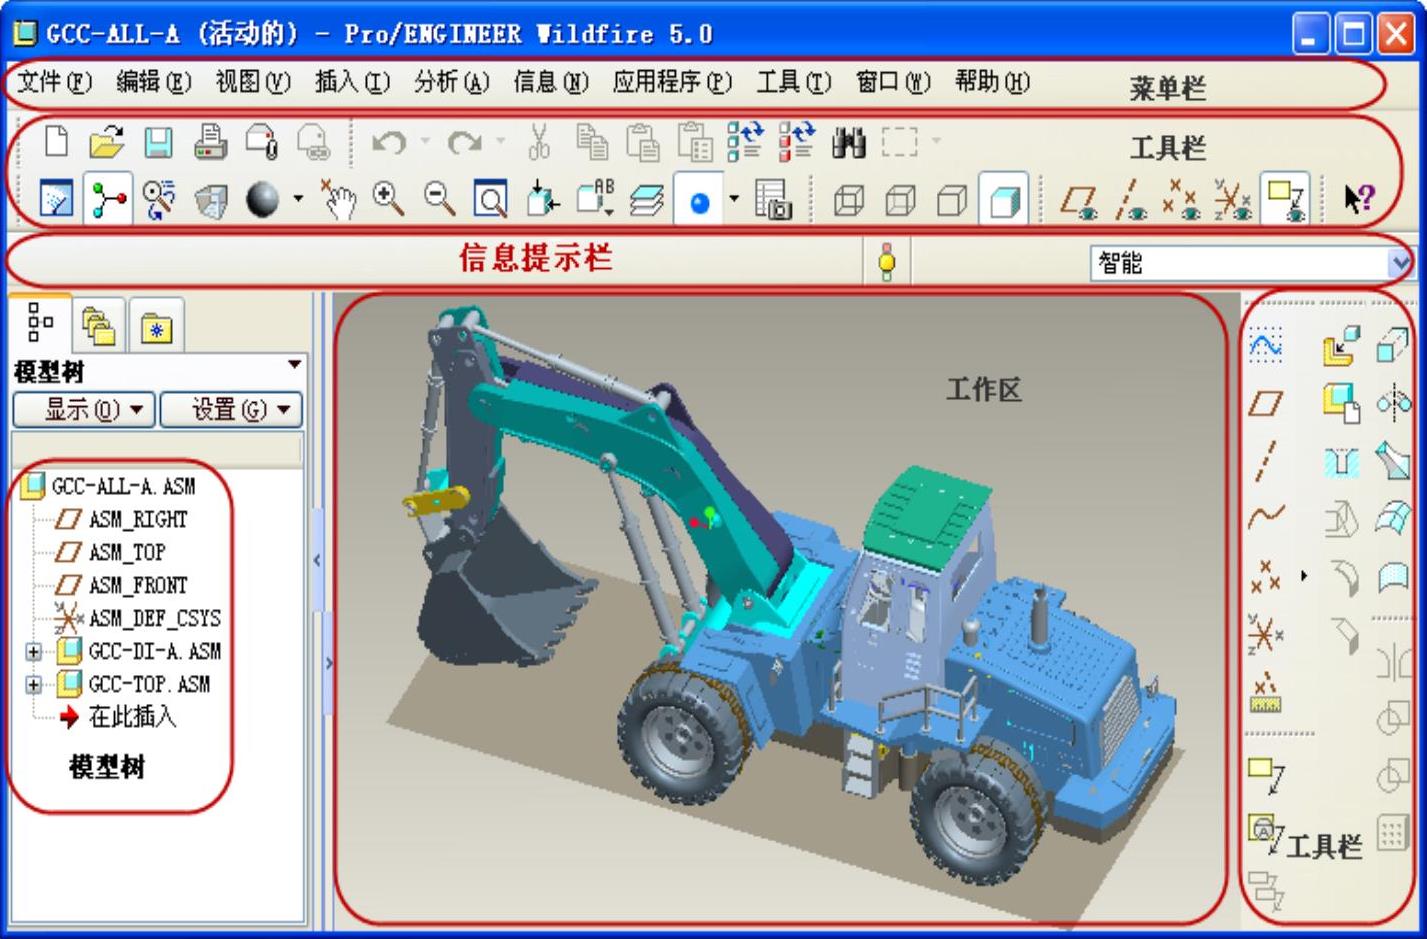Open the 模型树 panel dropdown arrow
1427x939 pixels.
[x=294, y=364]
